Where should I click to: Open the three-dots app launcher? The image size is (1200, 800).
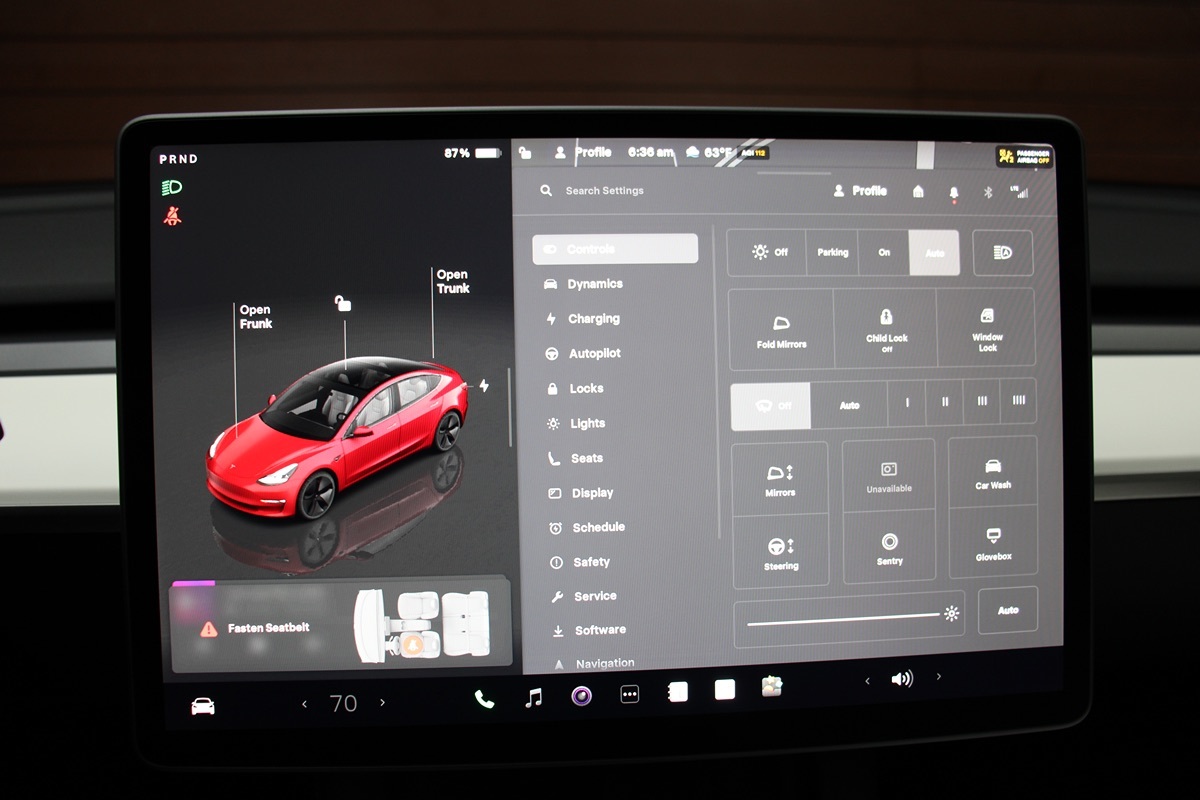pyautogui.click(x=629, y=695)
